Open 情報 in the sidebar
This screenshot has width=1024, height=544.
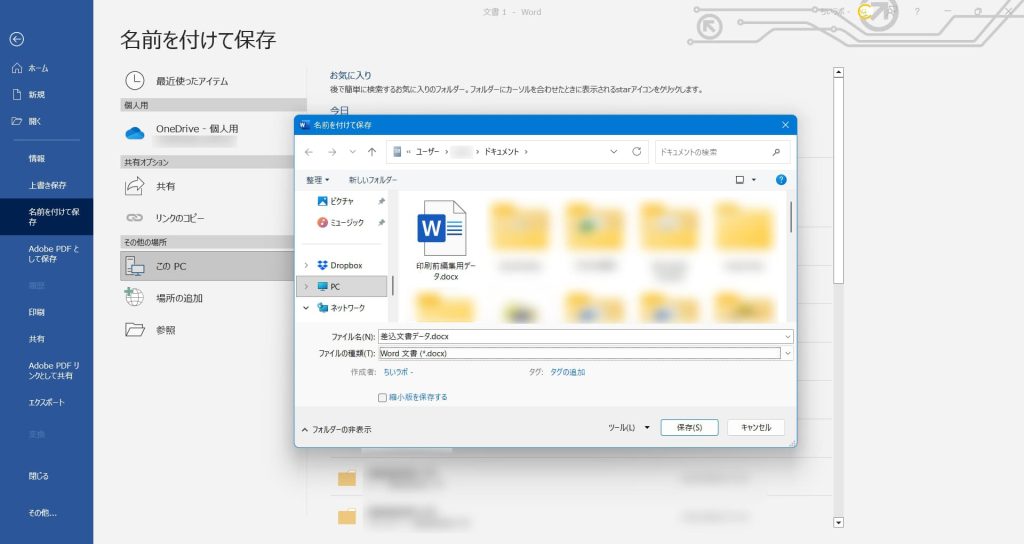(x=37, y=159)
